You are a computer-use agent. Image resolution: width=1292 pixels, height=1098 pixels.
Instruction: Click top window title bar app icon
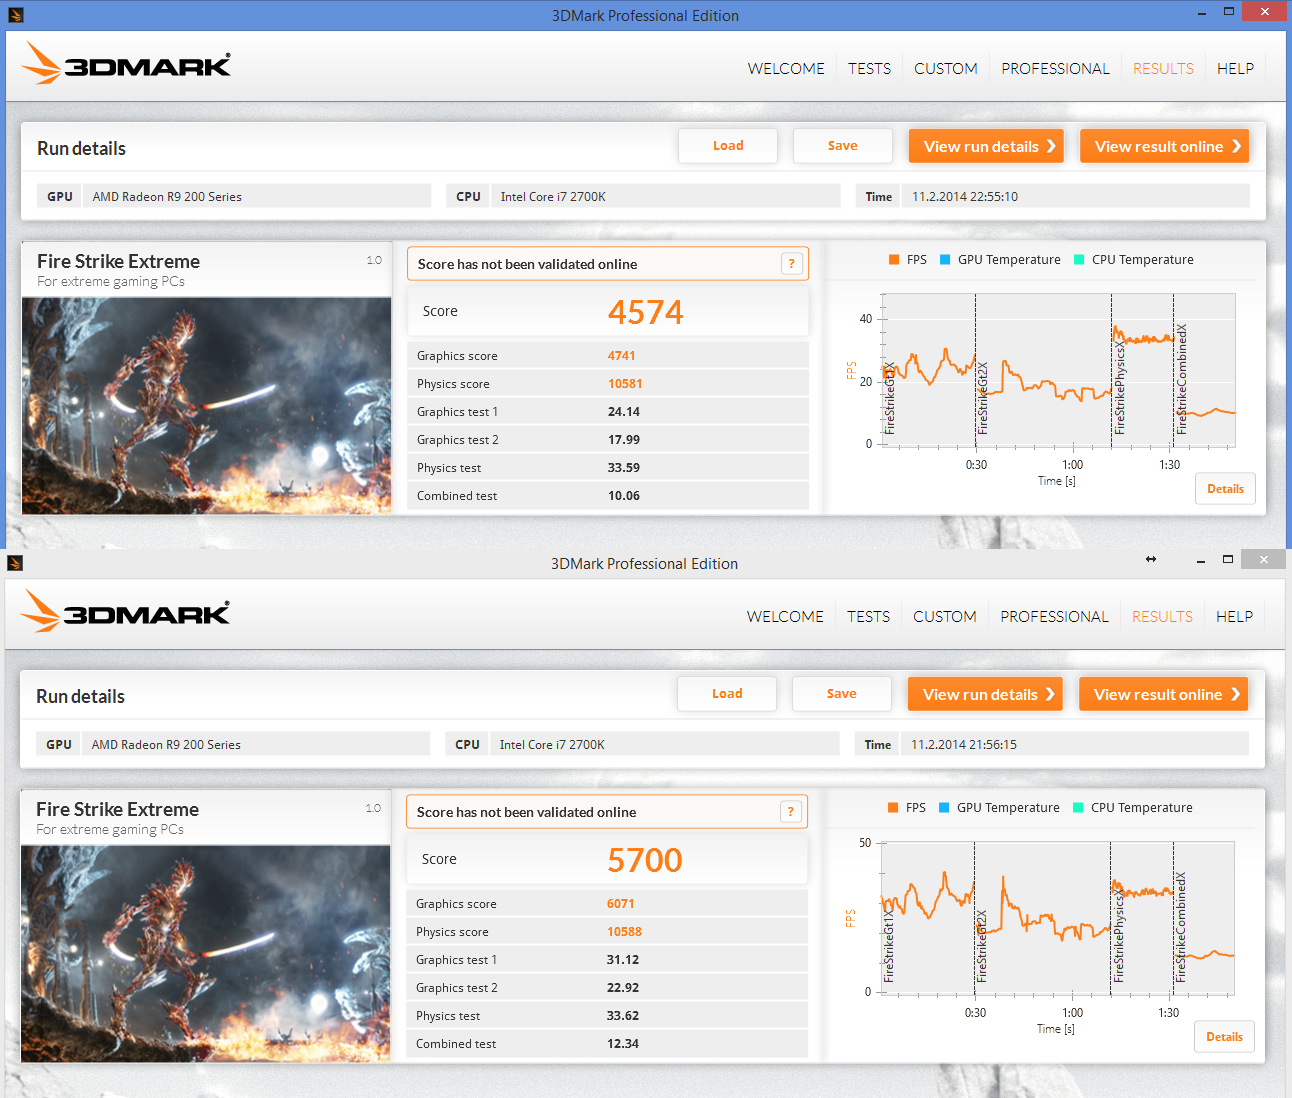(x=15, y=15)
